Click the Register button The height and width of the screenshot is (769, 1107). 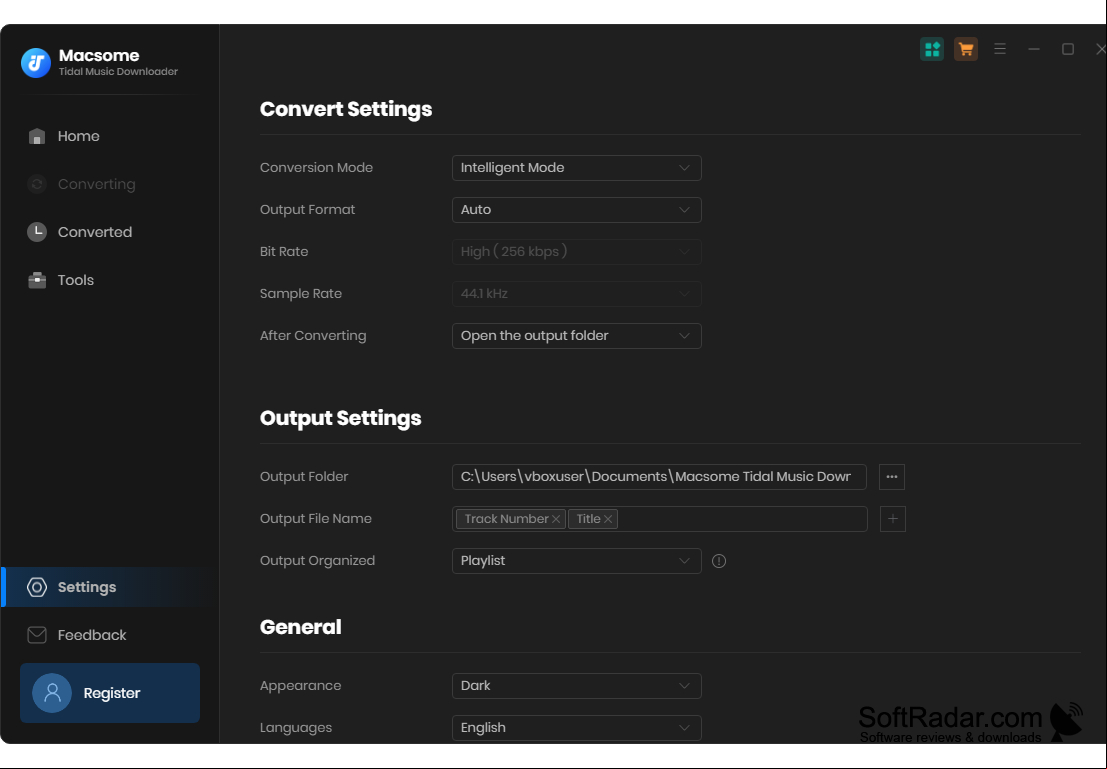110,693
